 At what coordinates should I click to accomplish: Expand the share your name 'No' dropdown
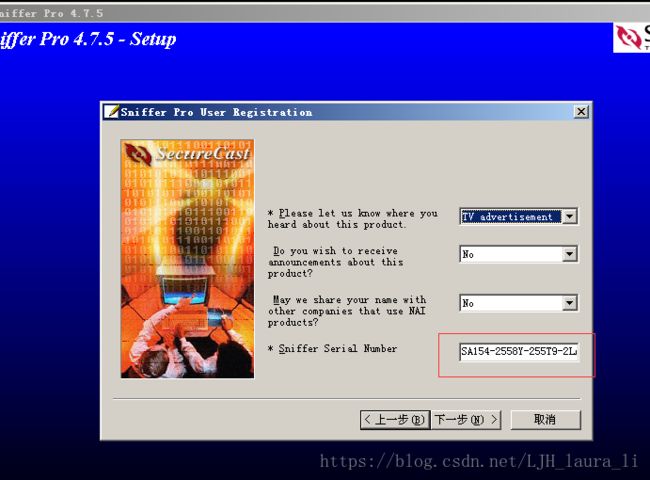[x=570, y=303]
